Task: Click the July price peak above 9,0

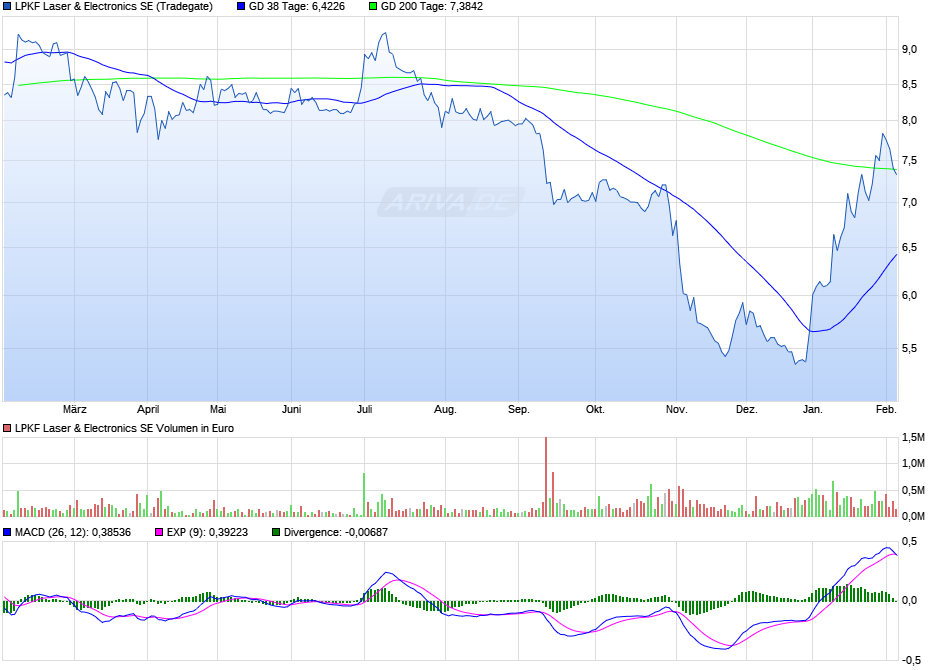Action: (x=384, y=34)
